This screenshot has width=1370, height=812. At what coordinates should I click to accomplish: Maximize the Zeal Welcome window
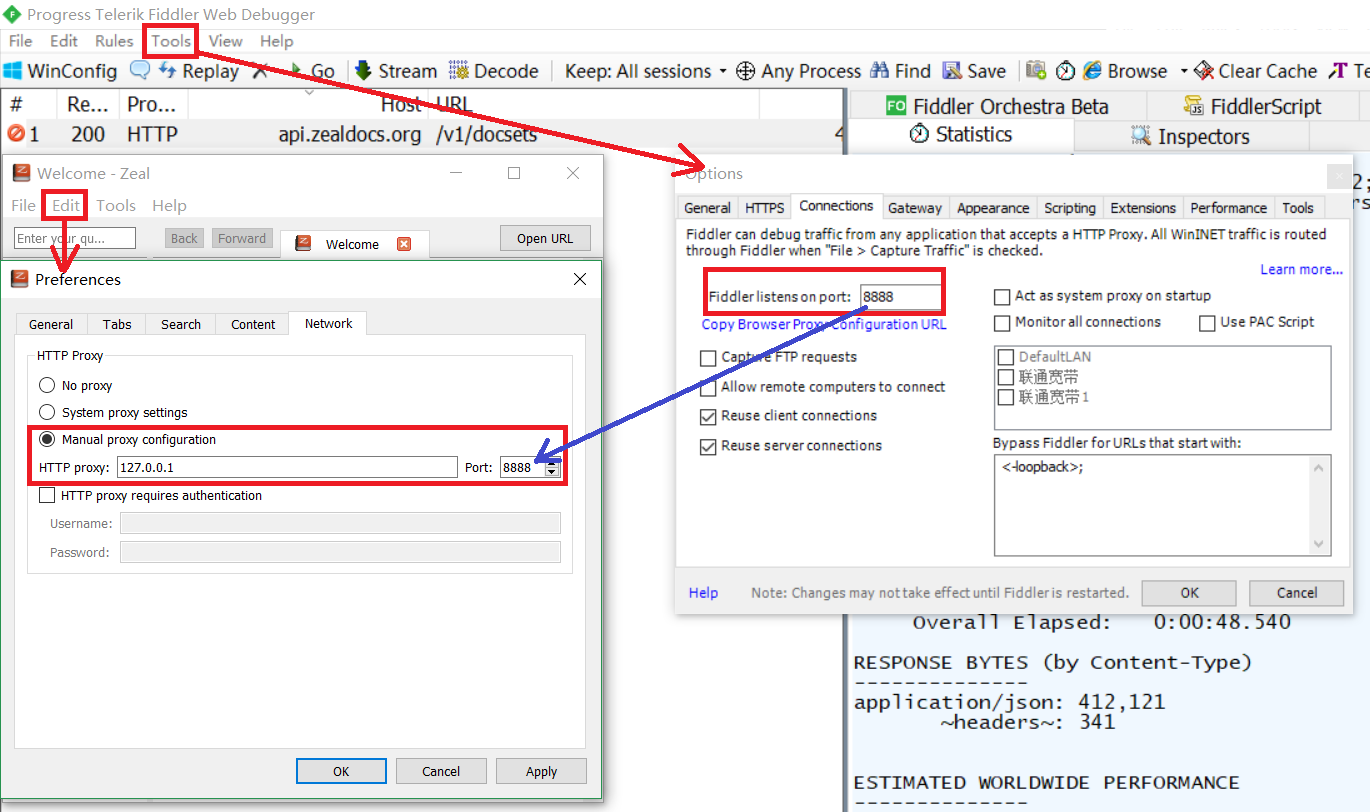pyautogui.click(x=514, y=173)
